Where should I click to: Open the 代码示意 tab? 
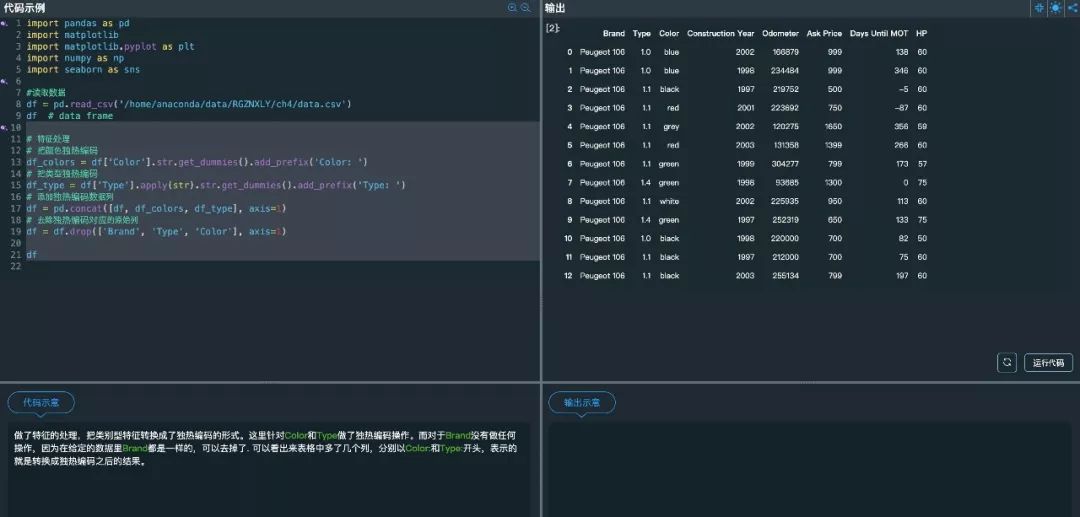click(x=41, y=403)
